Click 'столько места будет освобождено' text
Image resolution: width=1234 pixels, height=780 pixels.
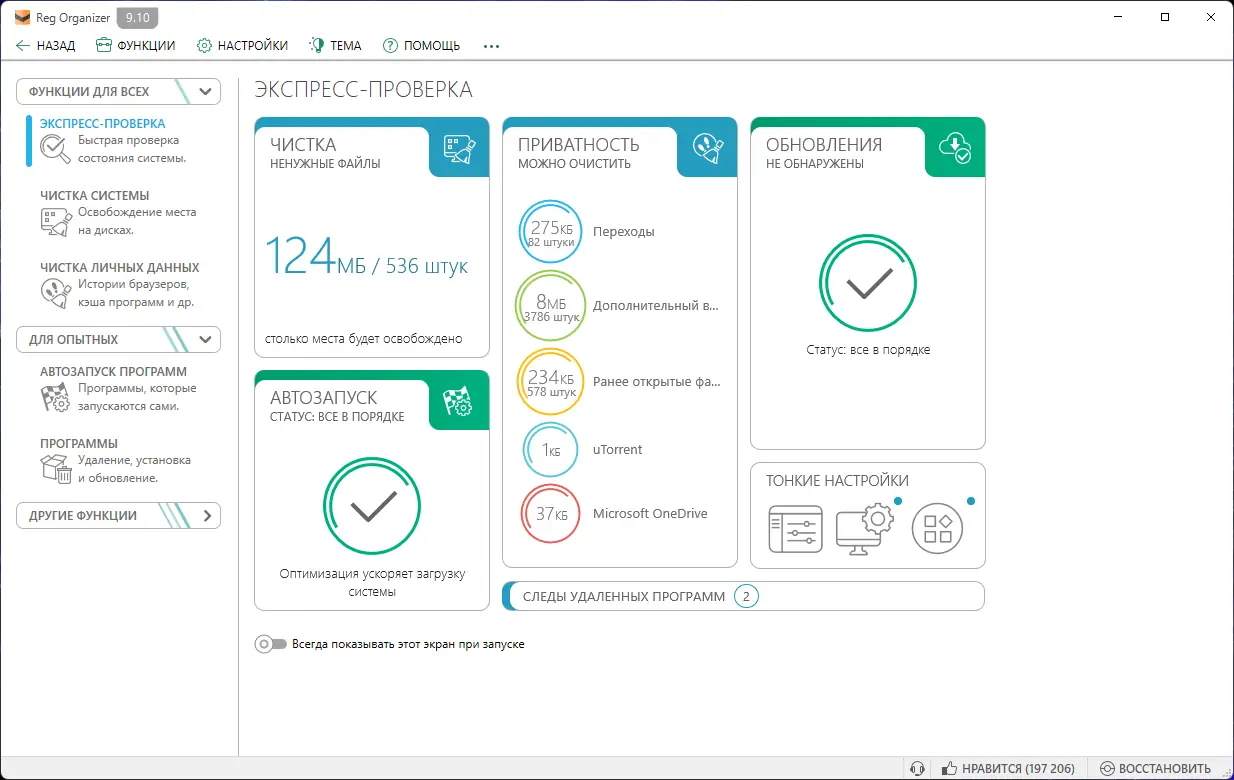click(x=364, y=339)
